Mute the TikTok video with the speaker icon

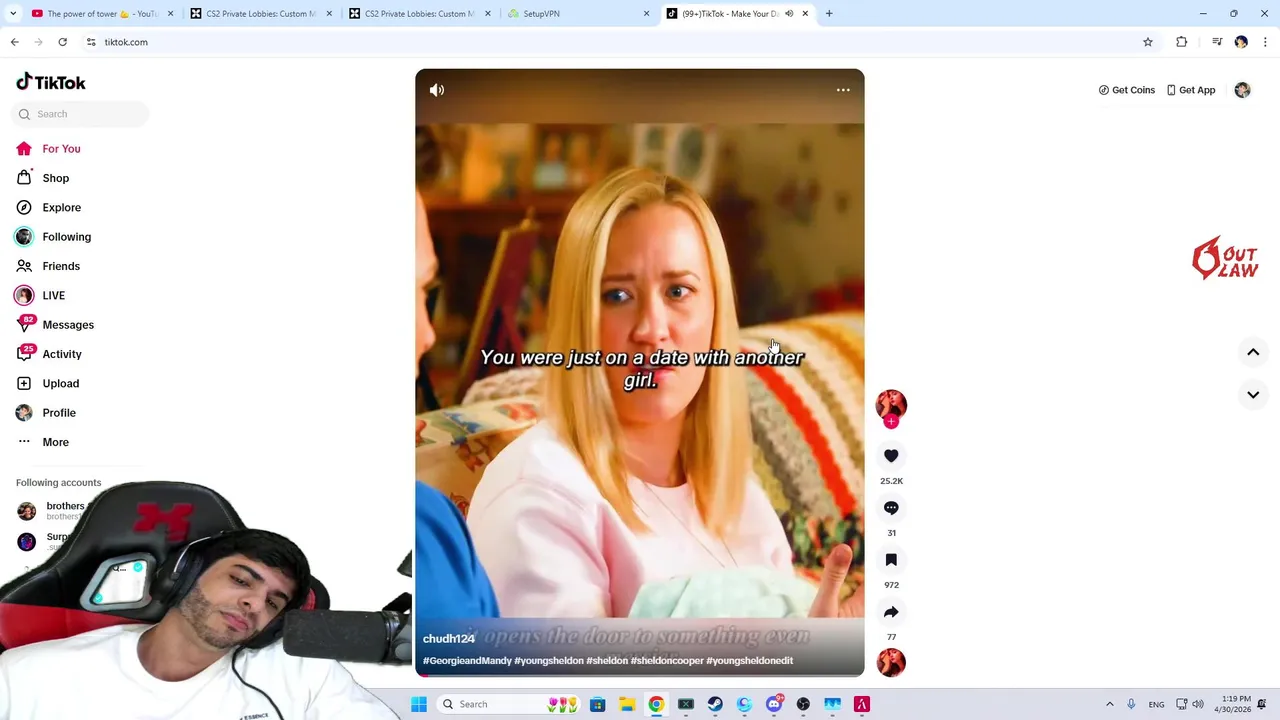[x=437, y=90]
